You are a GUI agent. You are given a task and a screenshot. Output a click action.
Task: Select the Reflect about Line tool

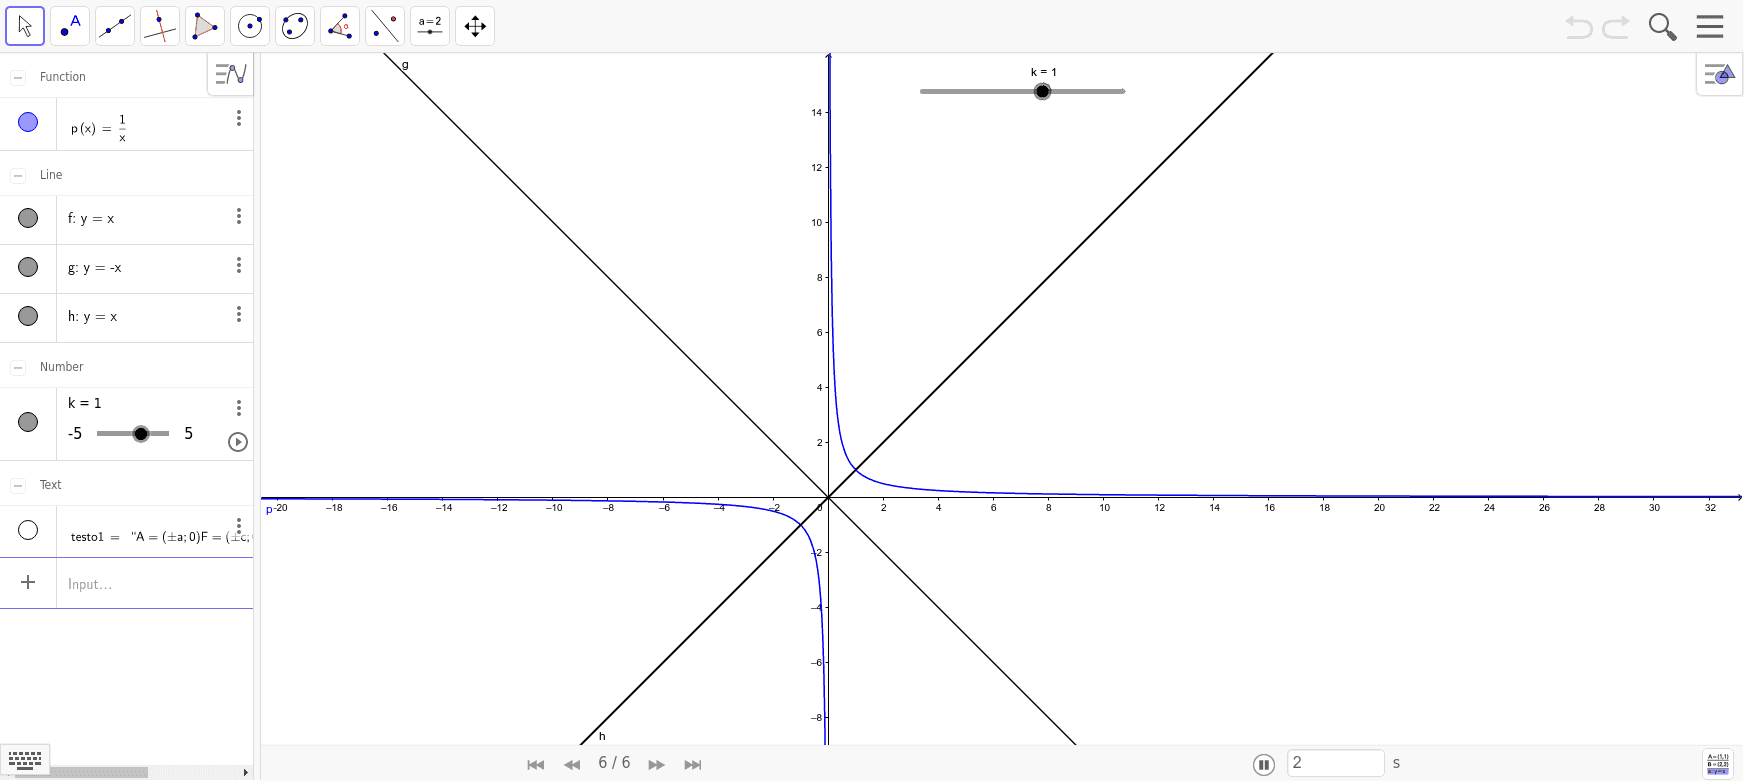(385, 26)
